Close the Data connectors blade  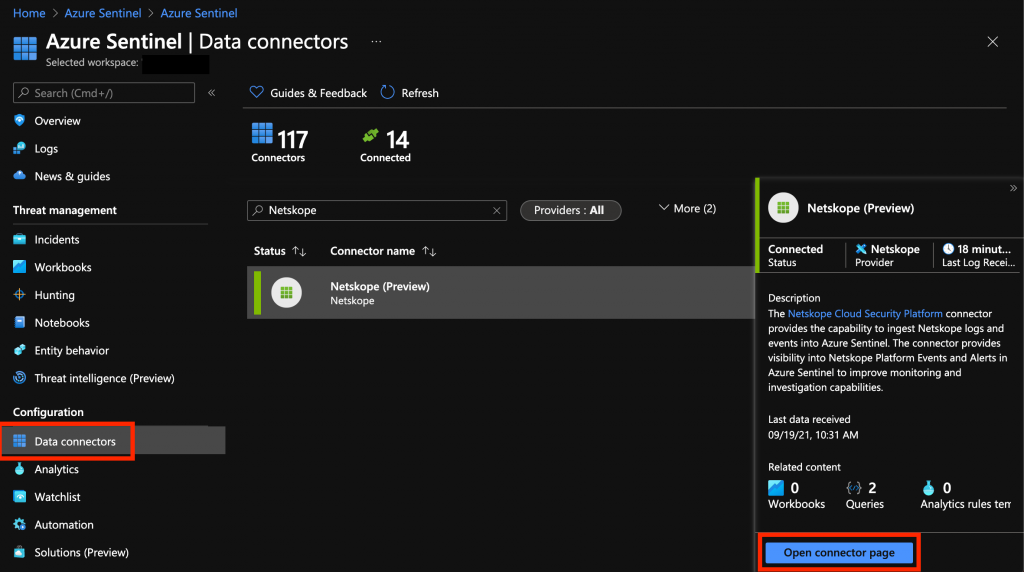(993, 42)
